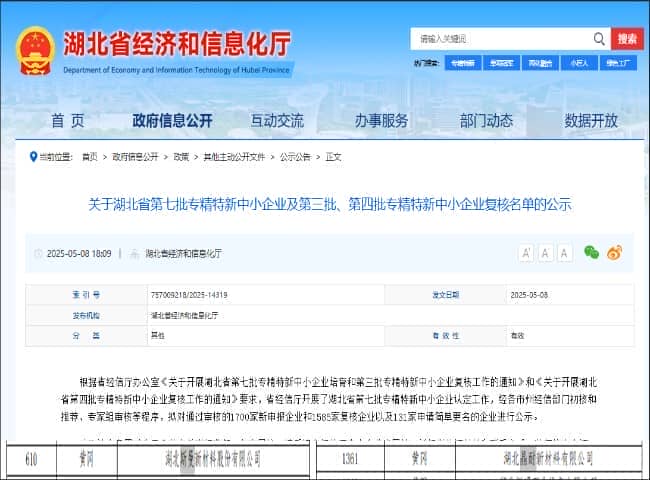
Task: Open the 首页 navigation tab
Action: 68,121
